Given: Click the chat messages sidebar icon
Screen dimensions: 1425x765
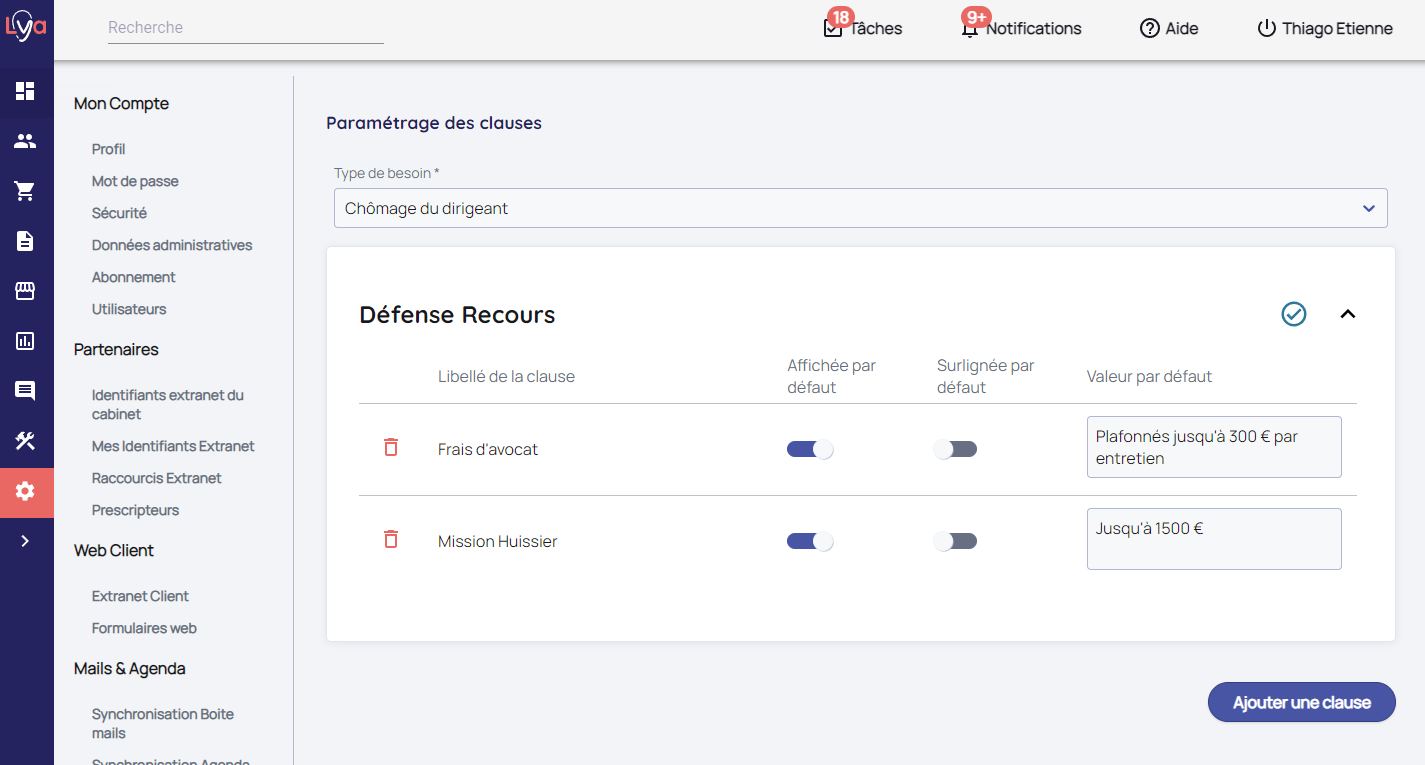Looking at the screenshot, I should tap(25, 391).
